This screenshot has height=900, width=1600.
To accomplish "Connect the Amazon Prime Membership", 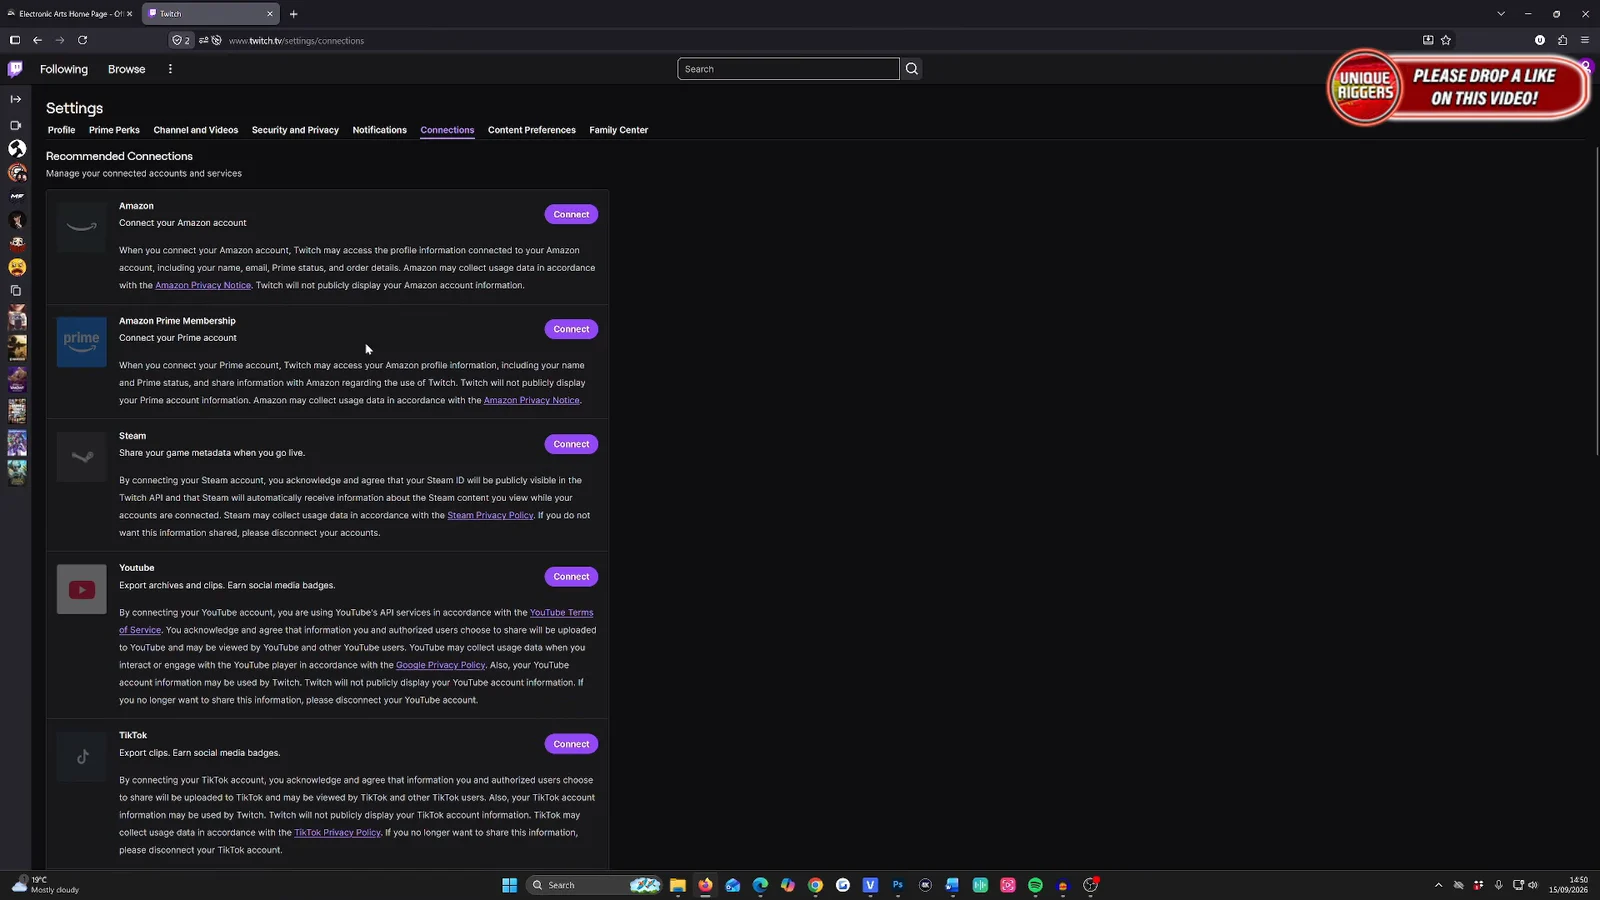I will coord(571,329).
